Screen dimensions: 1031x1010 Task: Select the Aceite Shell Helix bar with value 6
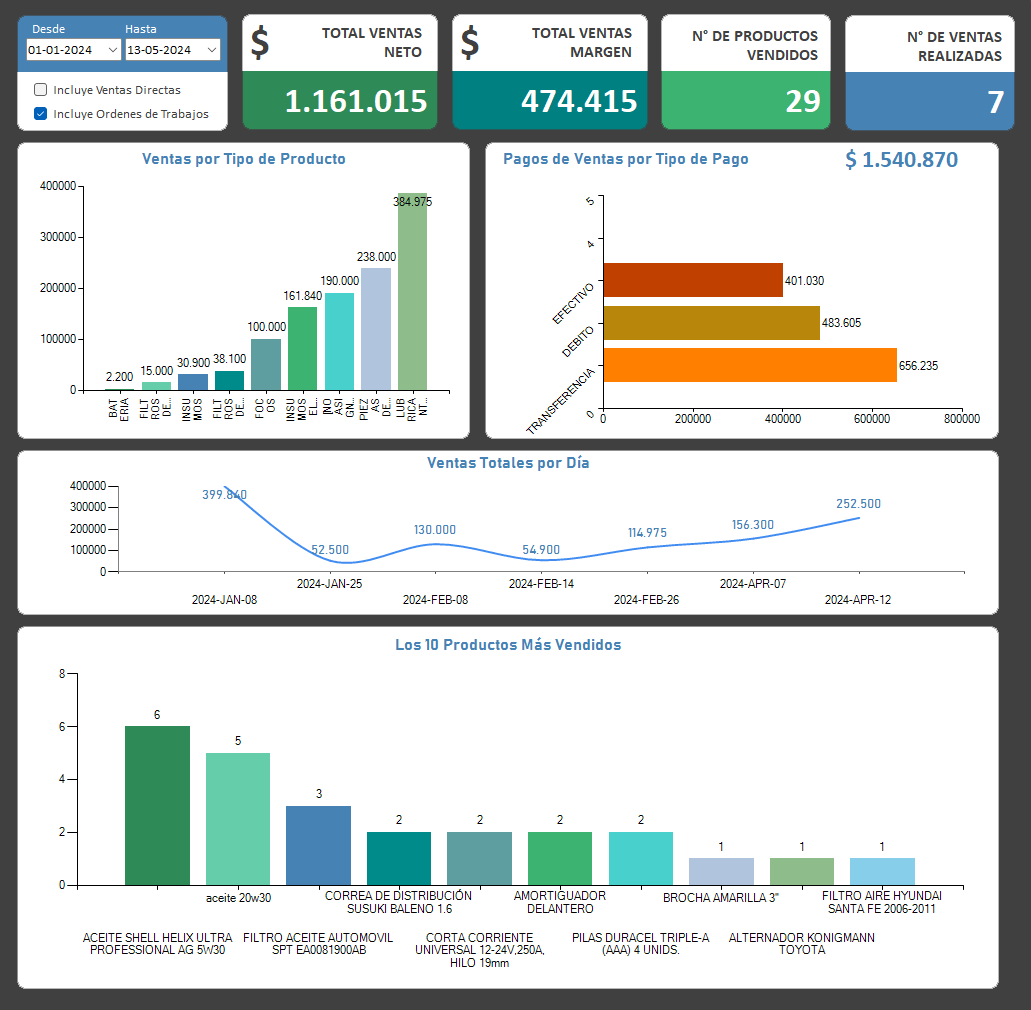click(x=157, y=806)
